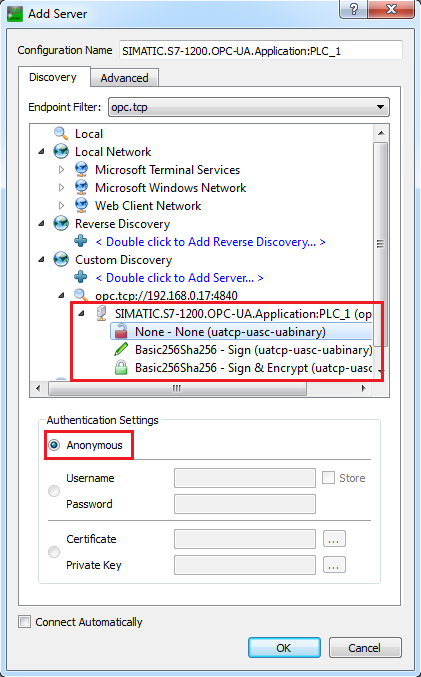Click the green pencil icon for Sign endpoint
This screenshot has width=421, height=677.
pyautogui.click(x=121, y=350)
